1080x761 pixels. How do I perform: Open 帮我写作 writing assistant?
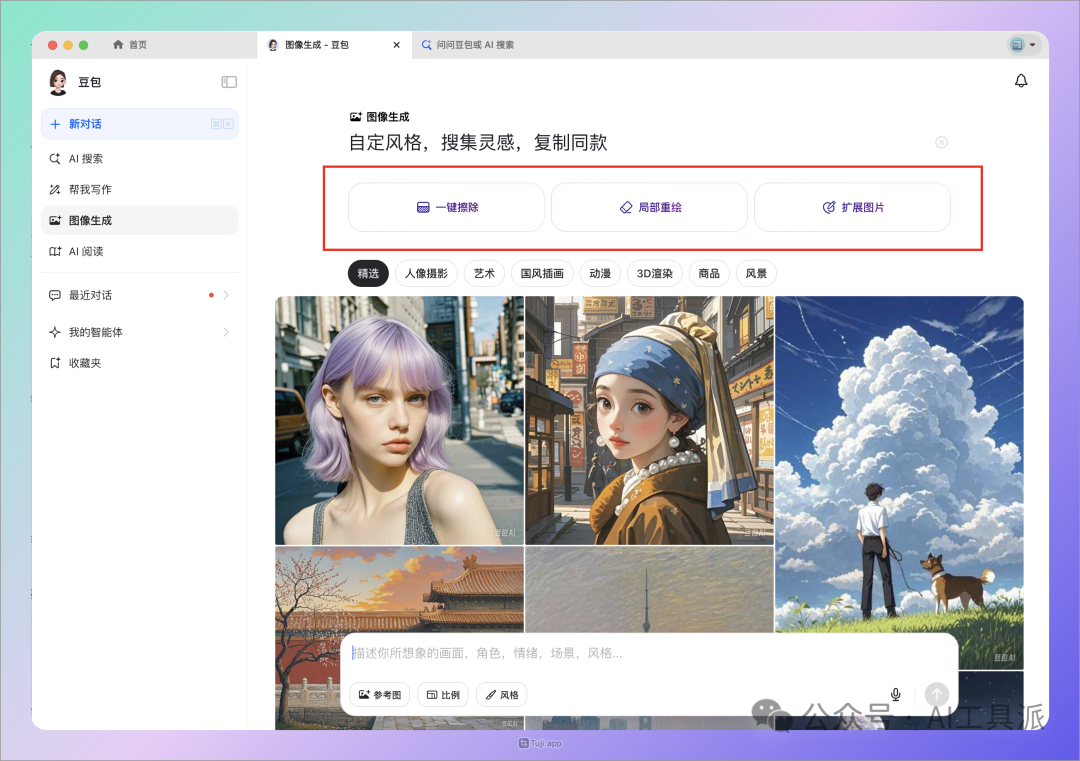pyautogui.click(x=140, y=189)
